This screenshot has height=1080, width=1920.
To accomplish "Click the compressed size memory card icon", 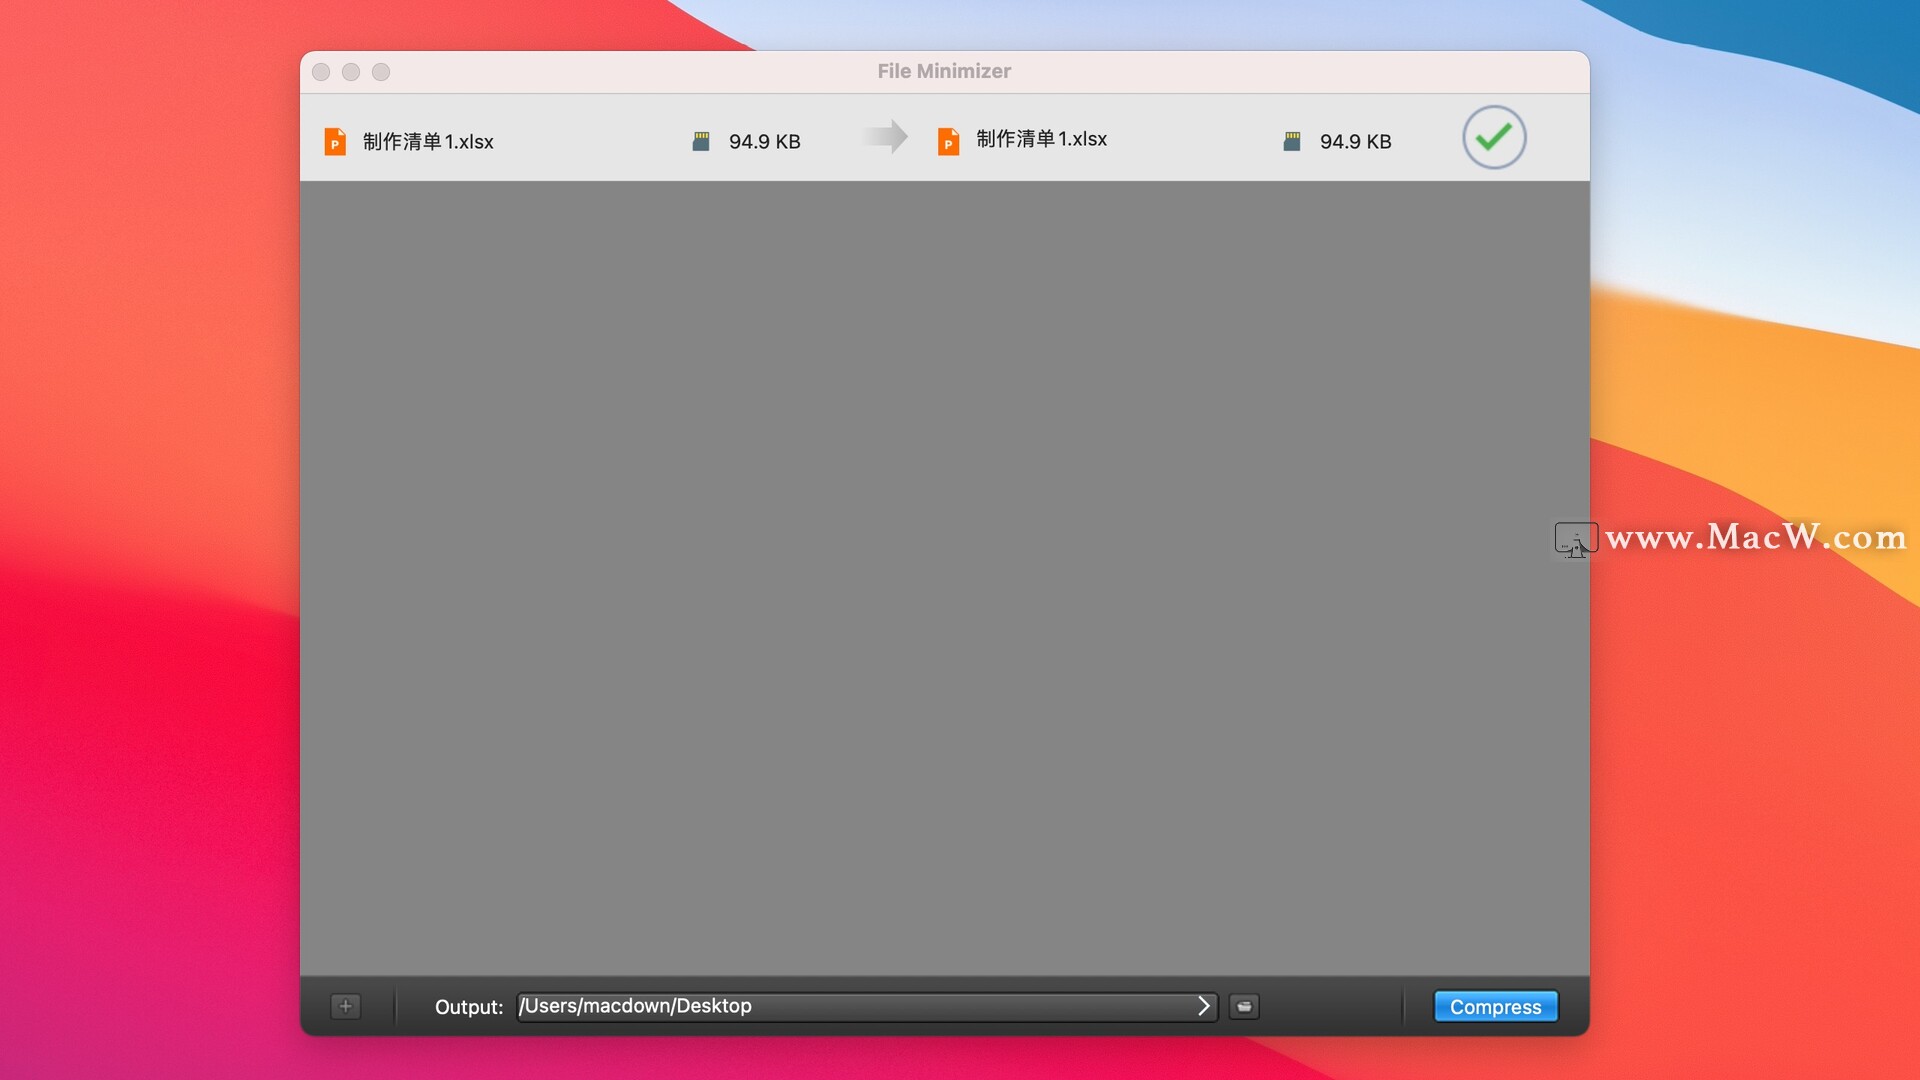I will pyautogui.click(x=1292, y=142).
